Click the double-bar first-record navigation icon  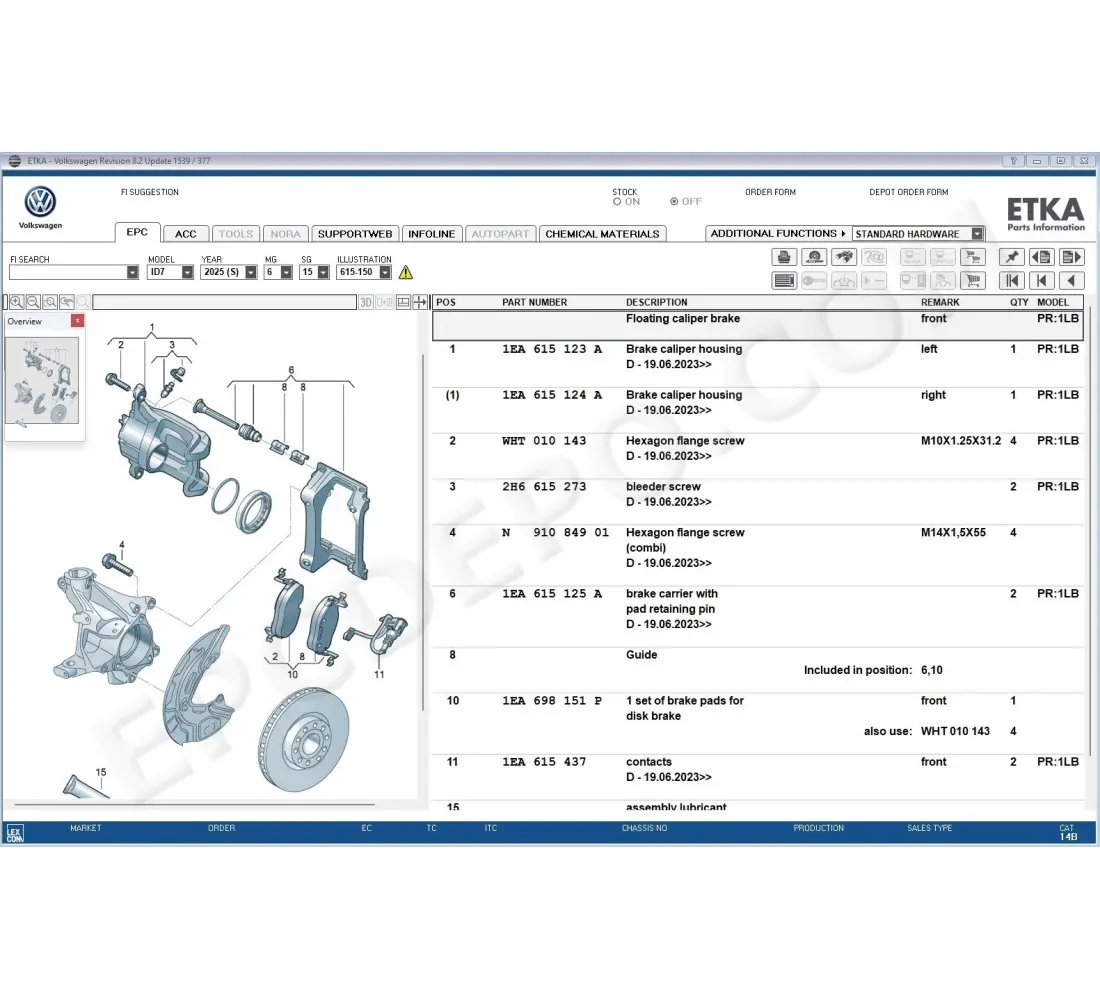[1011, 281]
